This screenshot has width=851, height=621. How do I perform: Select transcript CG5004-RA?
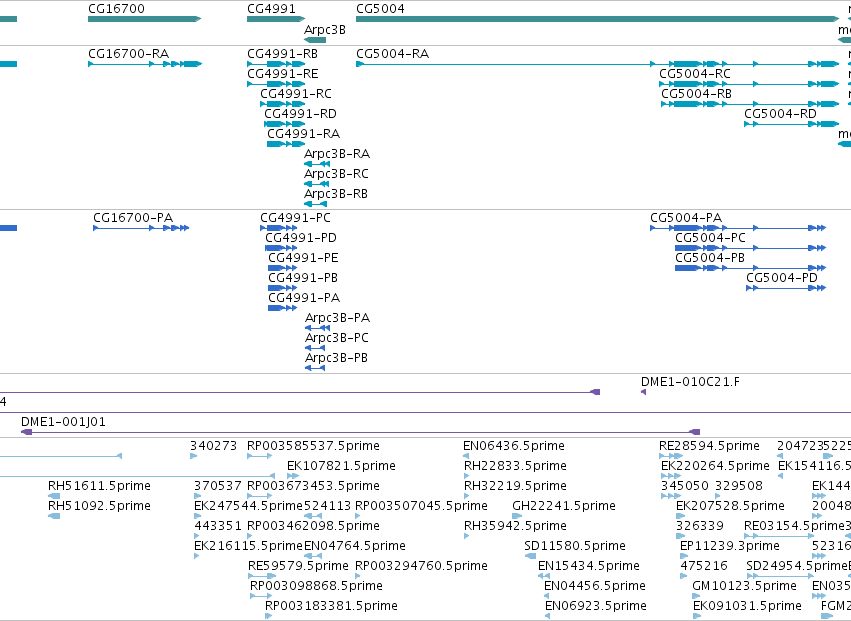392,54
